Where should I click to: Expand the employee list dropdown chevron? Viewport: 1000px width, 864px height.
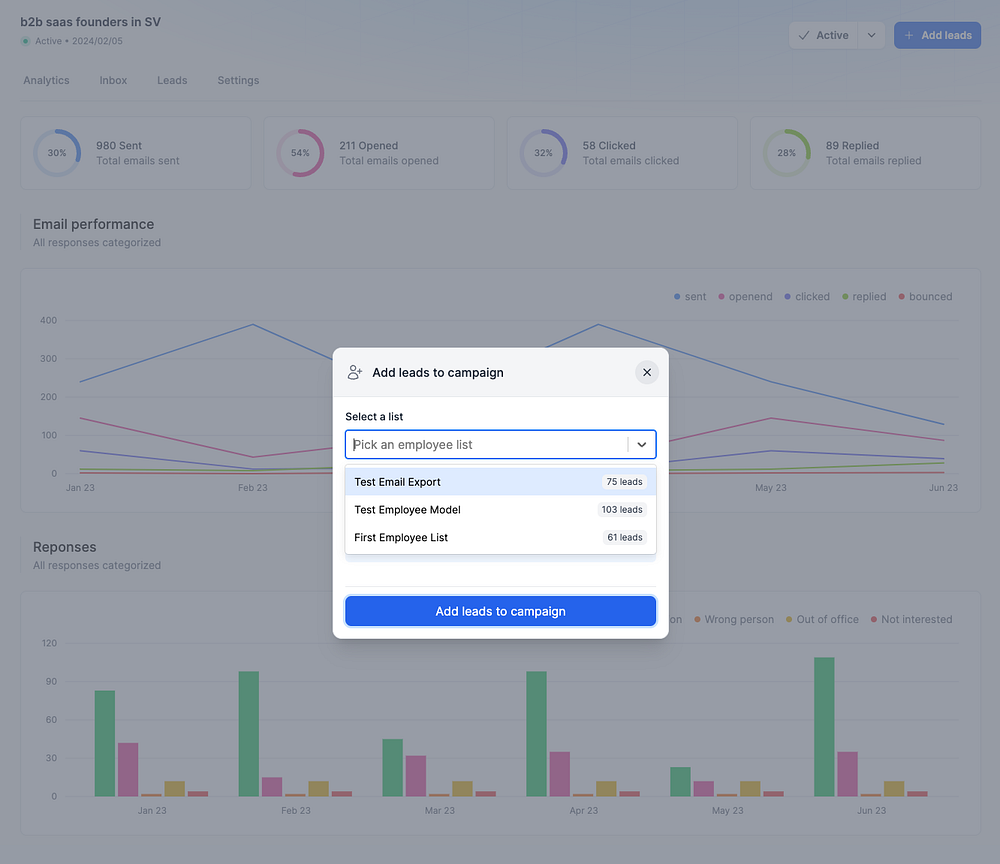[x=642, y=444]
